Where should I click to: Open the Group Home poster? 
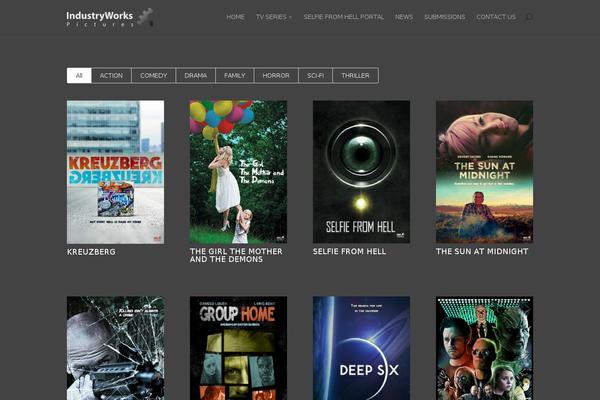[238, 348]
